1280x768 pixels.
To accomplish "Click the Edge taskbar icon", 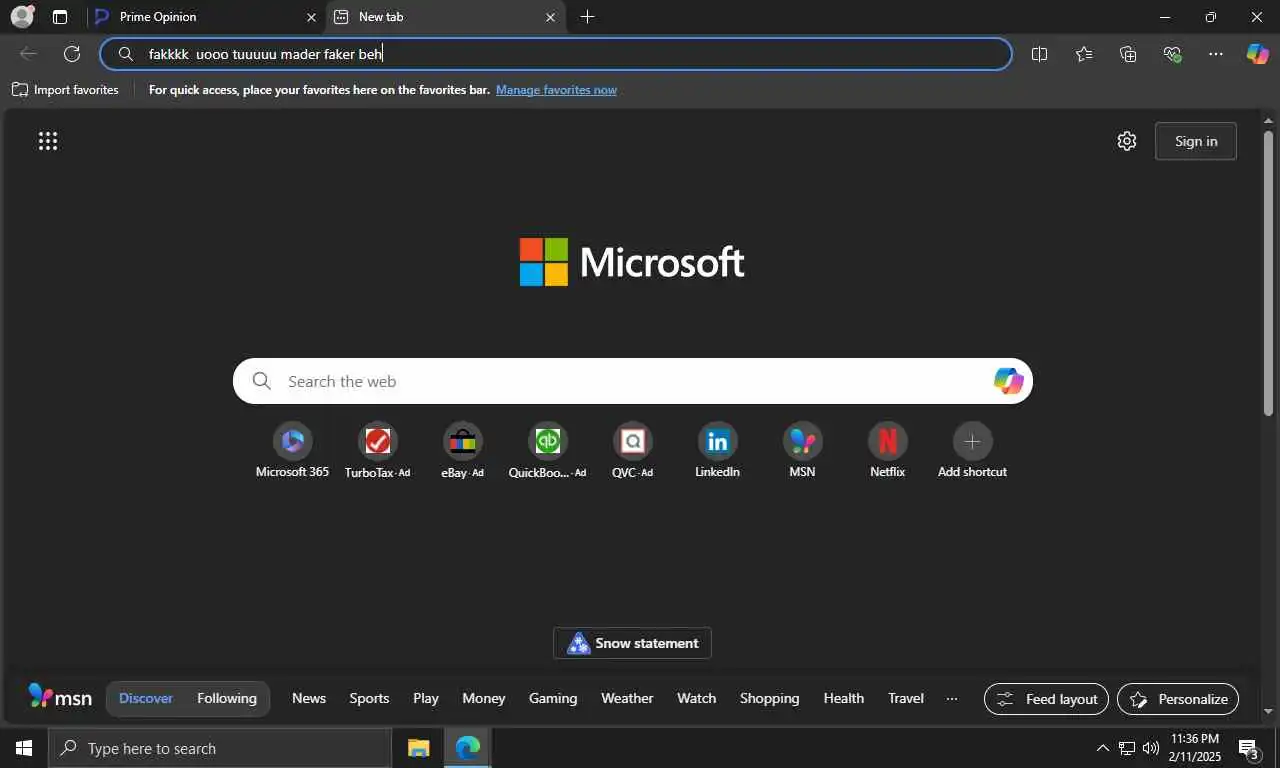I will coord(467,748).
